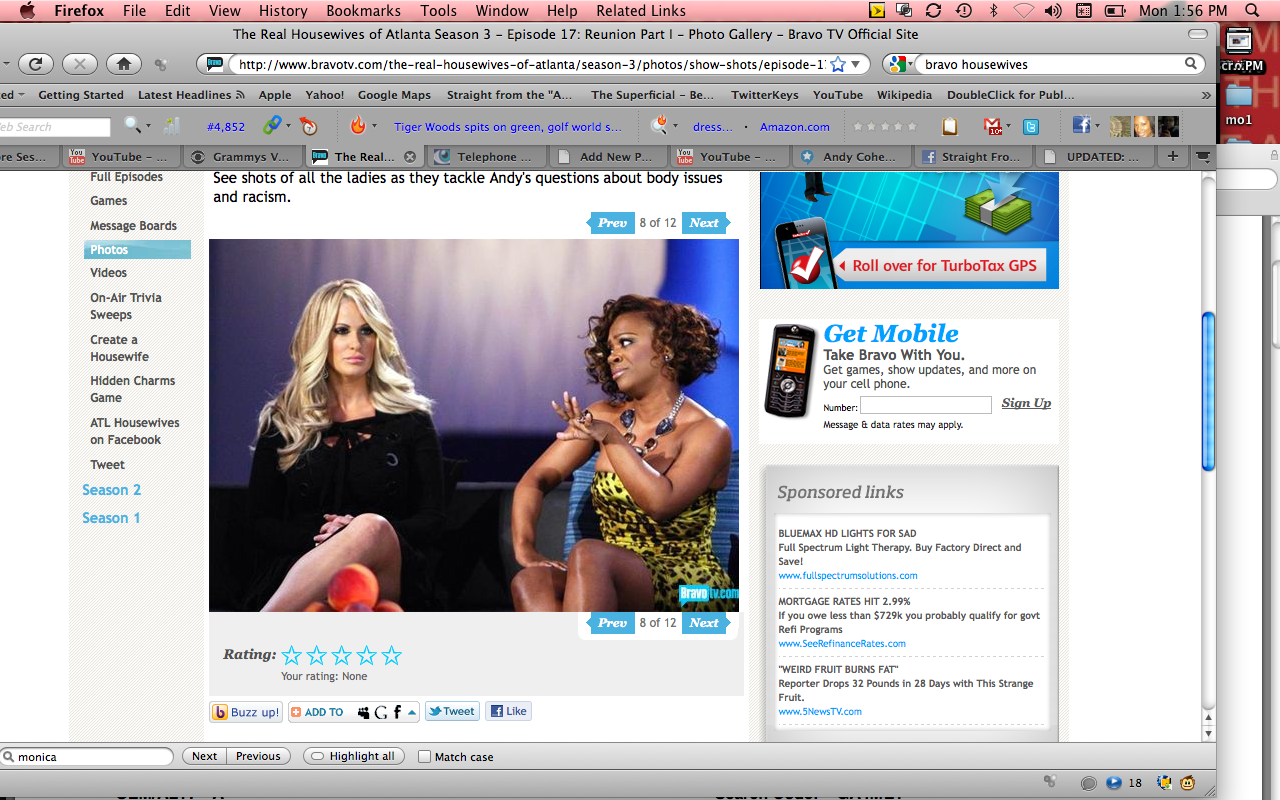Open the URL bar history dropdown
1280x800 pixels.
point(855,64)
